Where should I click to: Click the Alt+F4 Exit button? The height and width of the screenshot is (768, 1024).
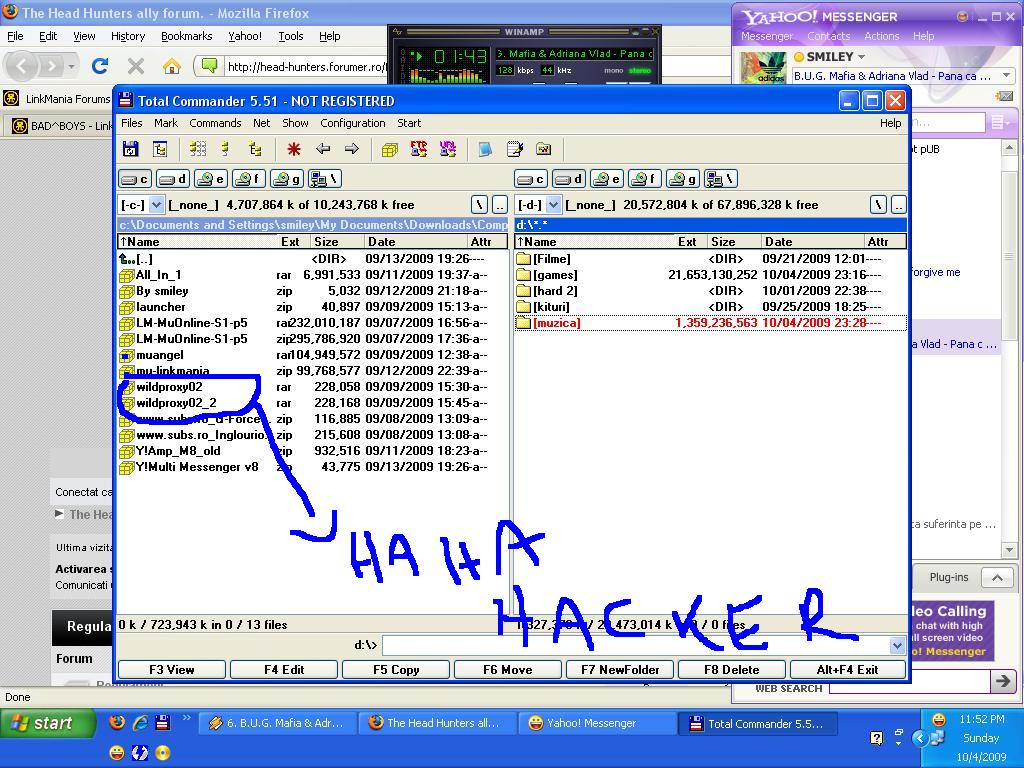[x=848, y=669]
